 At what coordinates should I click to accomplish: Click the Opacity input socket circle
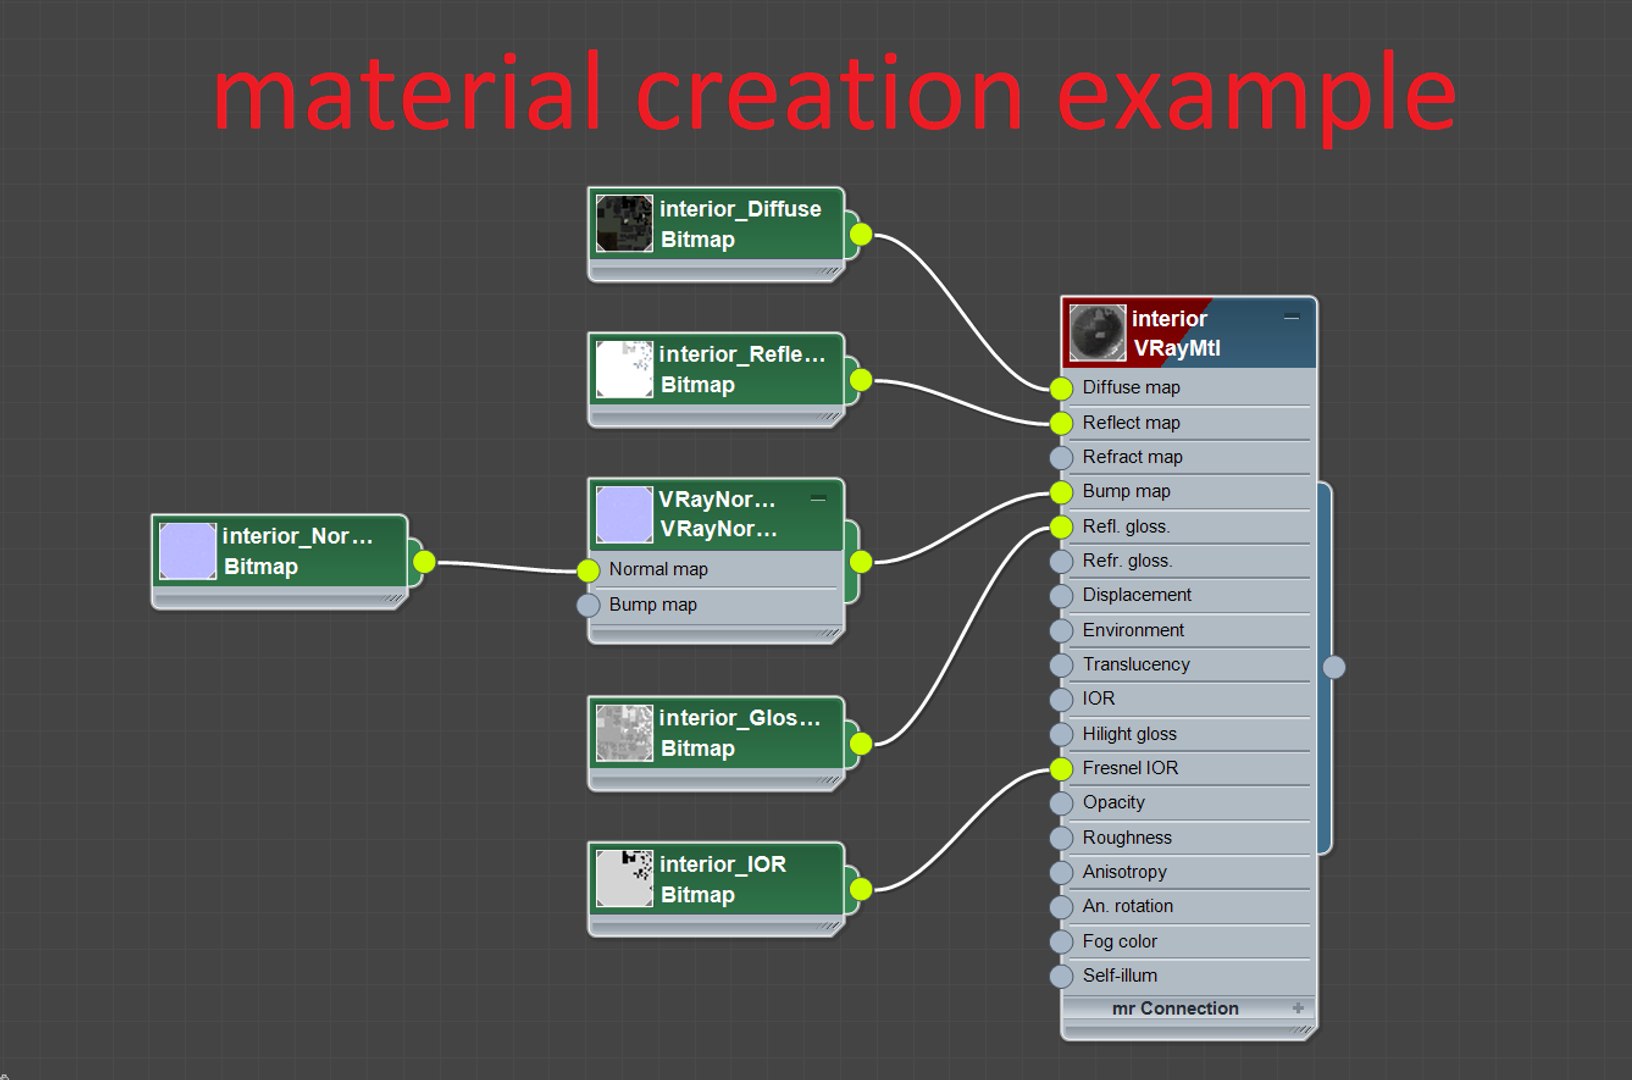(1061, 803)
